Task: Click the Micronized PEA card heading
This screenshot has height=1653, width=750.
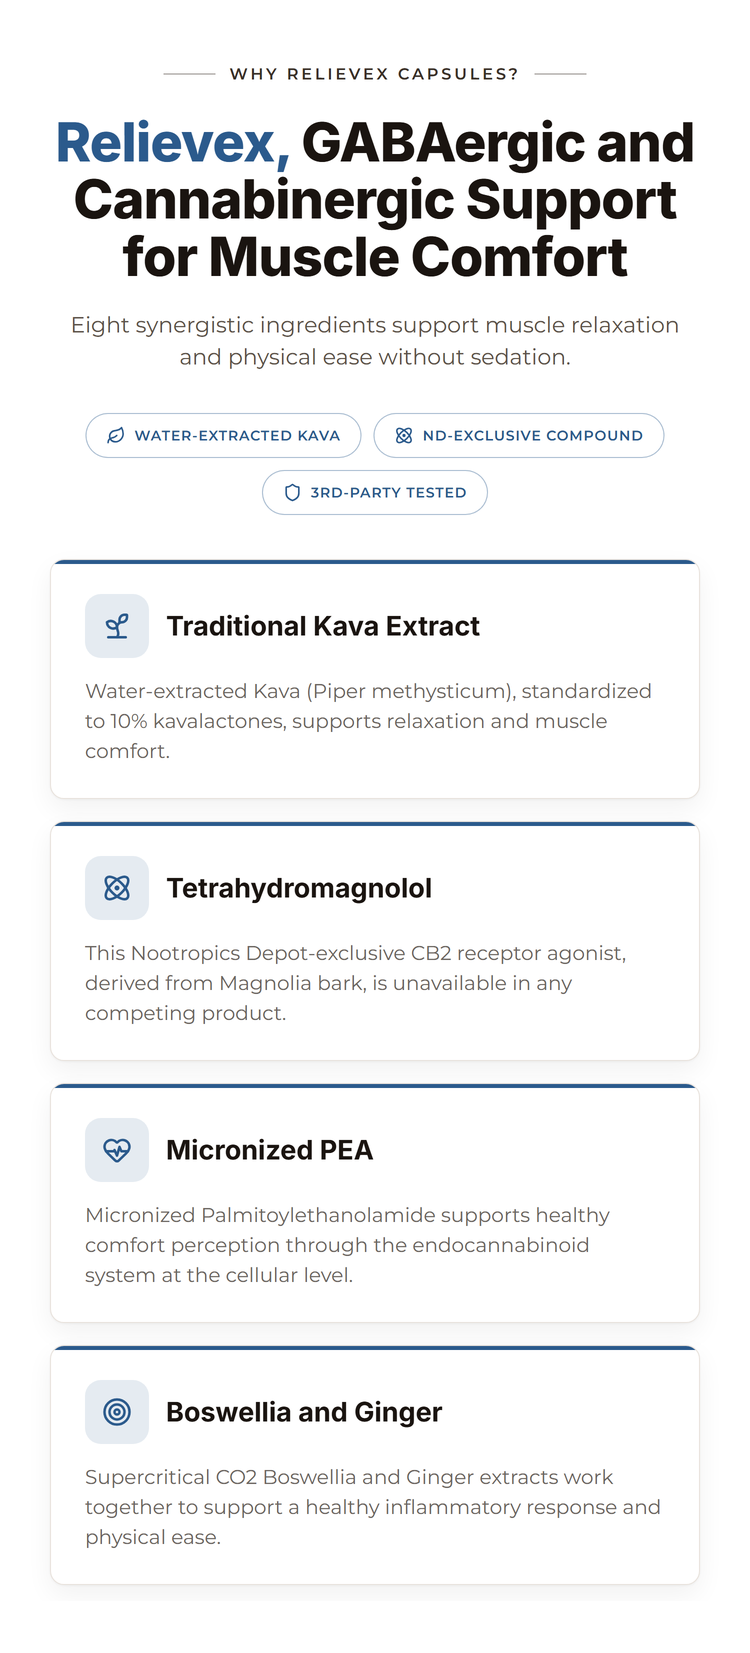Action: point(270,1151)
